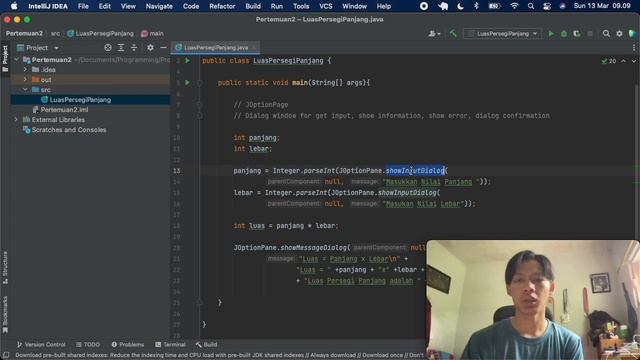
Task: Open Version Control tool window
Action: pos(41,345)
